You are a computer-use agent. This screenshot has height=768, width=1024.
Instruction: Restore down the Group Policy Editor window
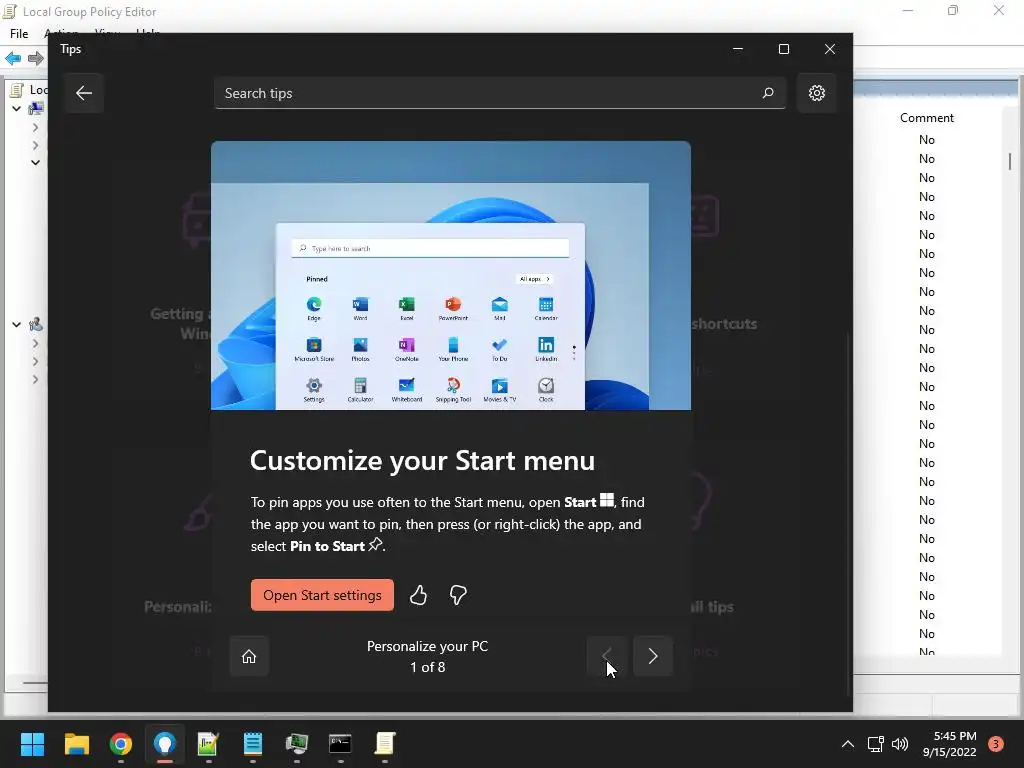tap(953, 10)
